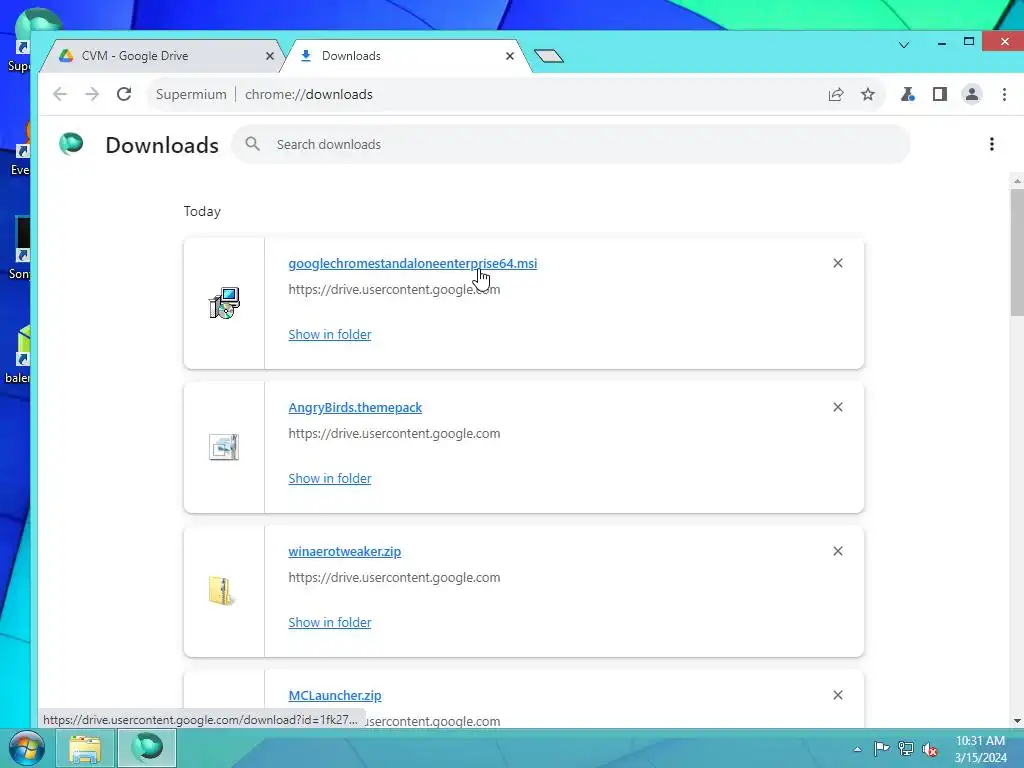Focus the Search downloads field
Image resolution: width=1024 pixels, height=768 pixels.
[571, 144]
